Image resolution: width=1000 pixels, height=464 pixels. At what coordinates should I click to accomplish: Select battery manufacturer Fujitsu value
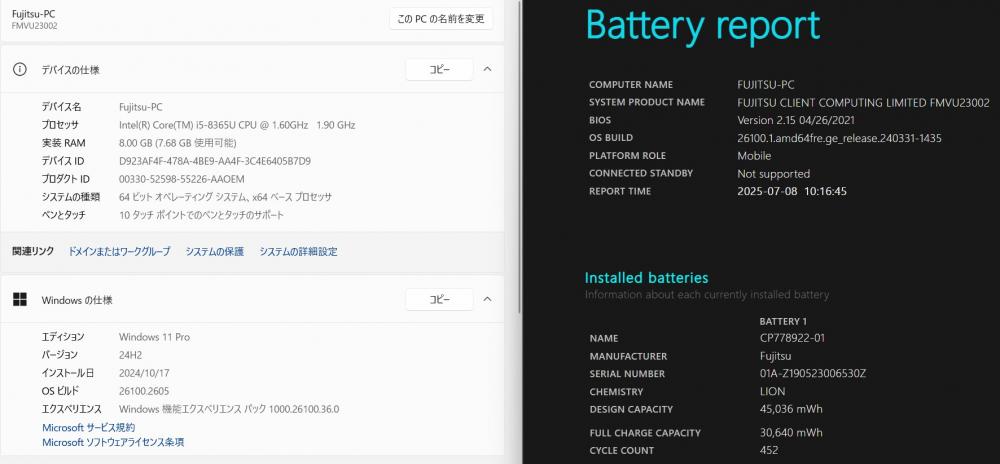pyautogui.click(x=776, y=356)
